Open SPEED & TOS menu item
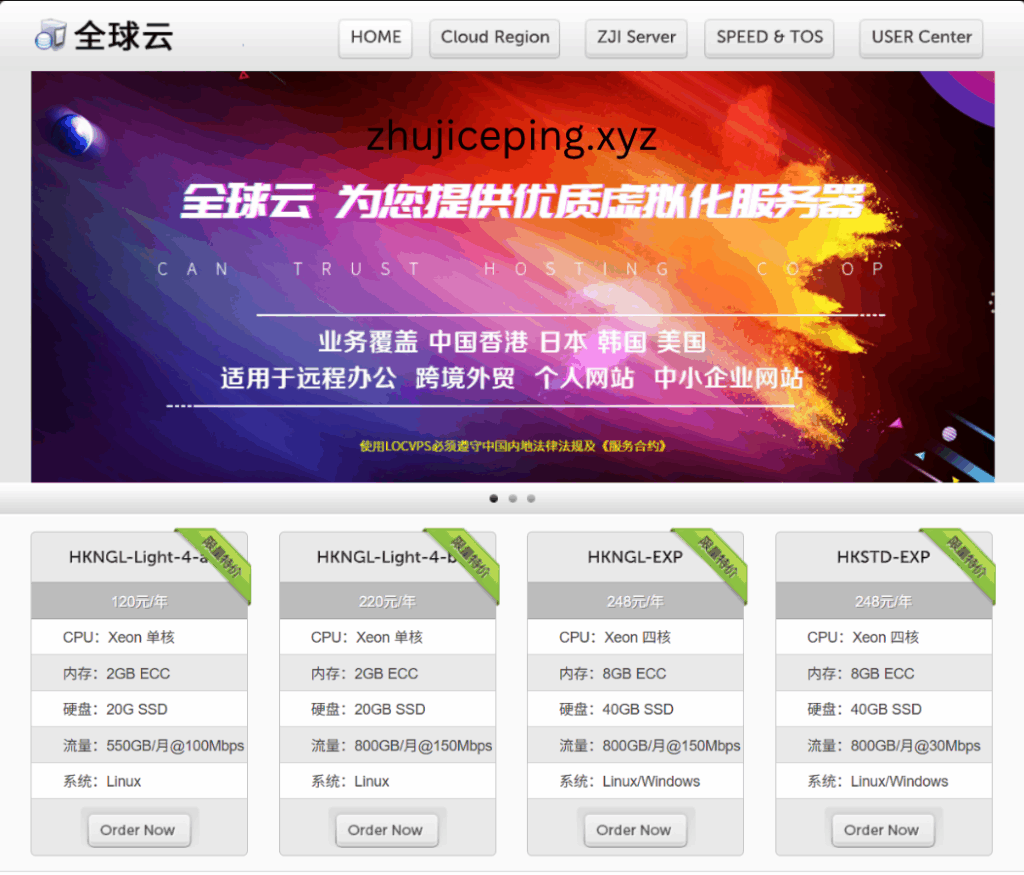Image resolution: width=1024 pixels, height=875 pixels. [769, 38]
